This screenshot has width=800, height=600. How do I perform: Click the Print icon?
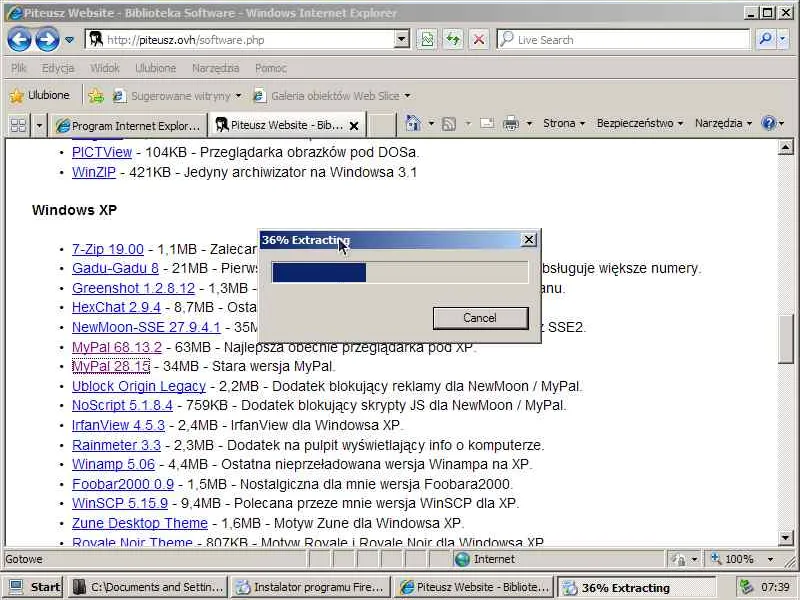511,123
